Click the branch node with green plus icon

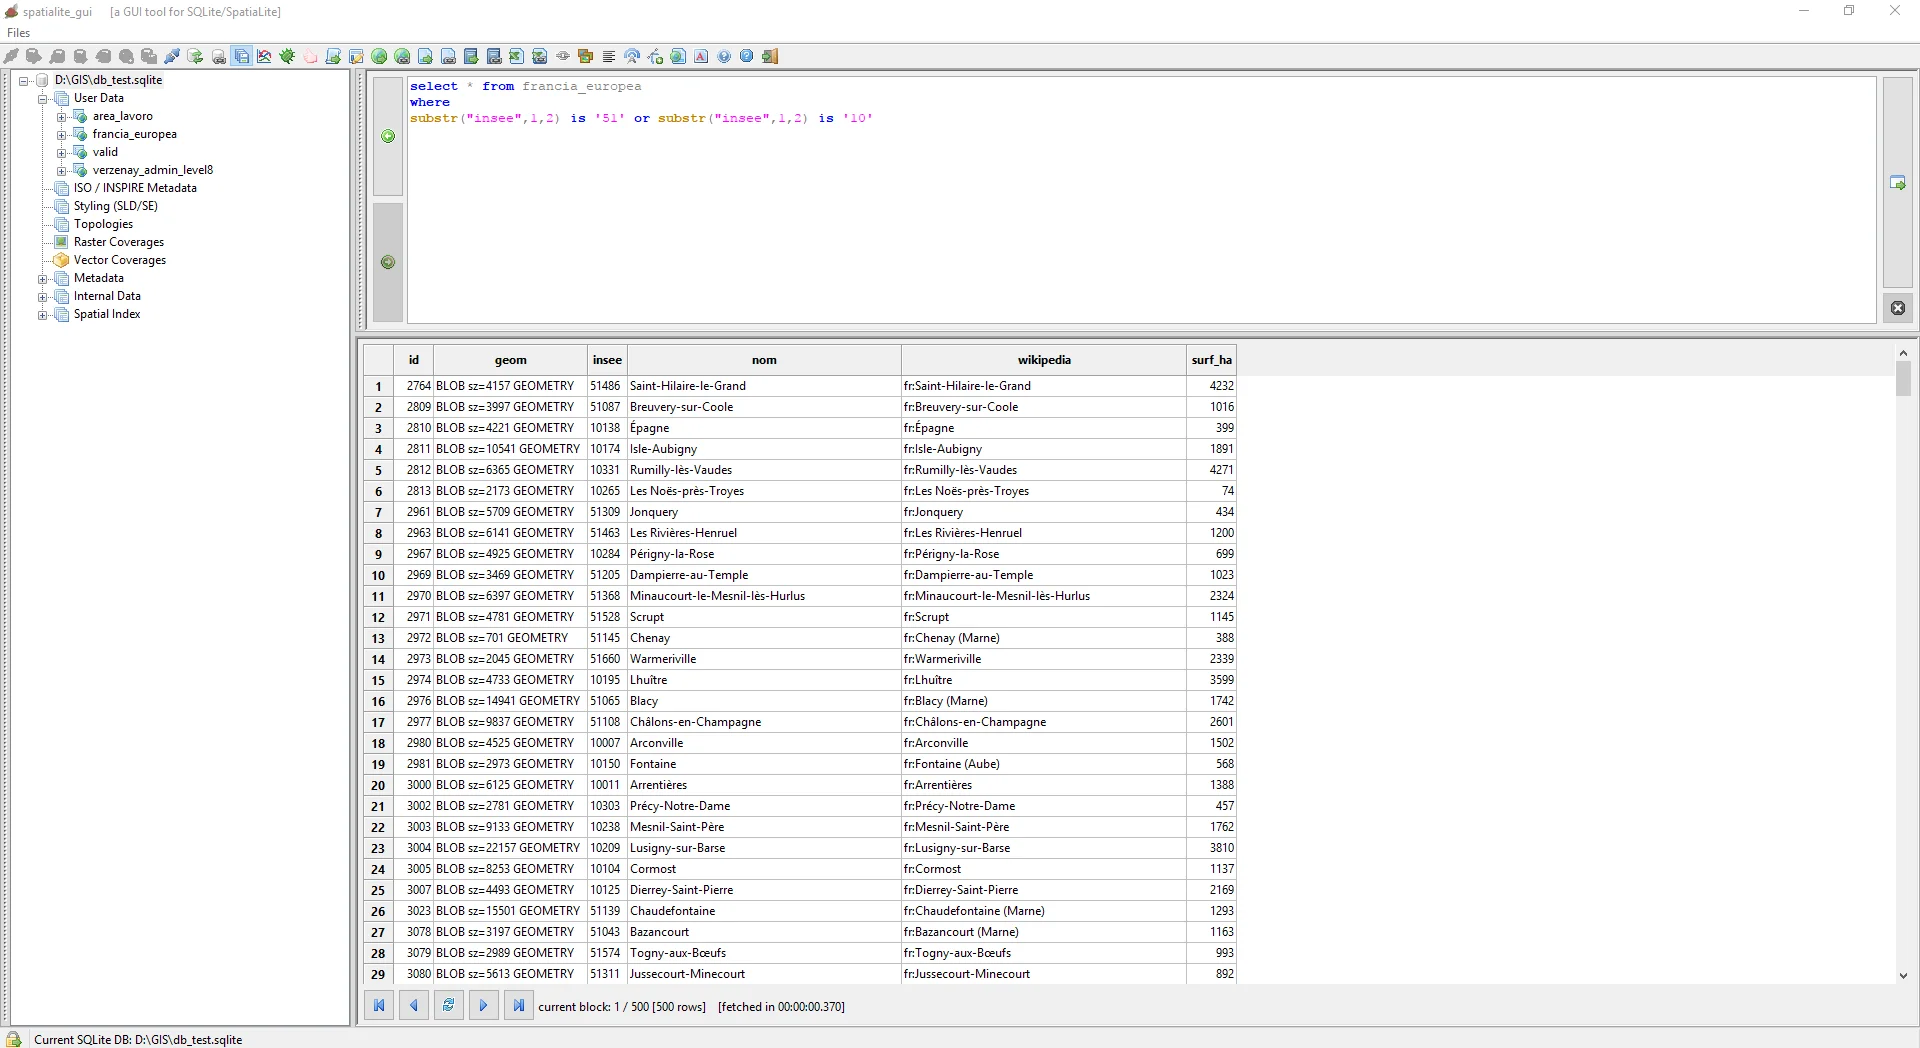point(655,56)
